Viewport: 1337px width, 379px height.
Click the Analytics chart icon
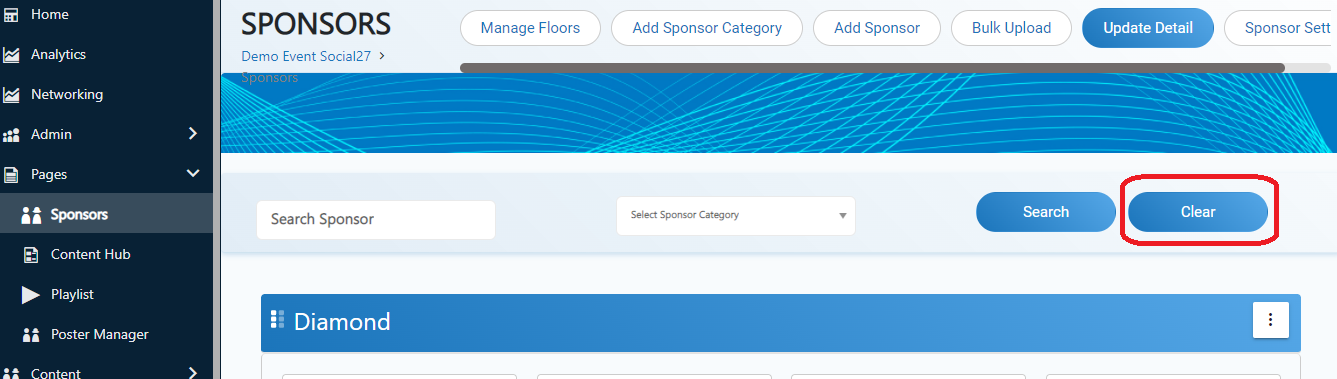(12, 55)
